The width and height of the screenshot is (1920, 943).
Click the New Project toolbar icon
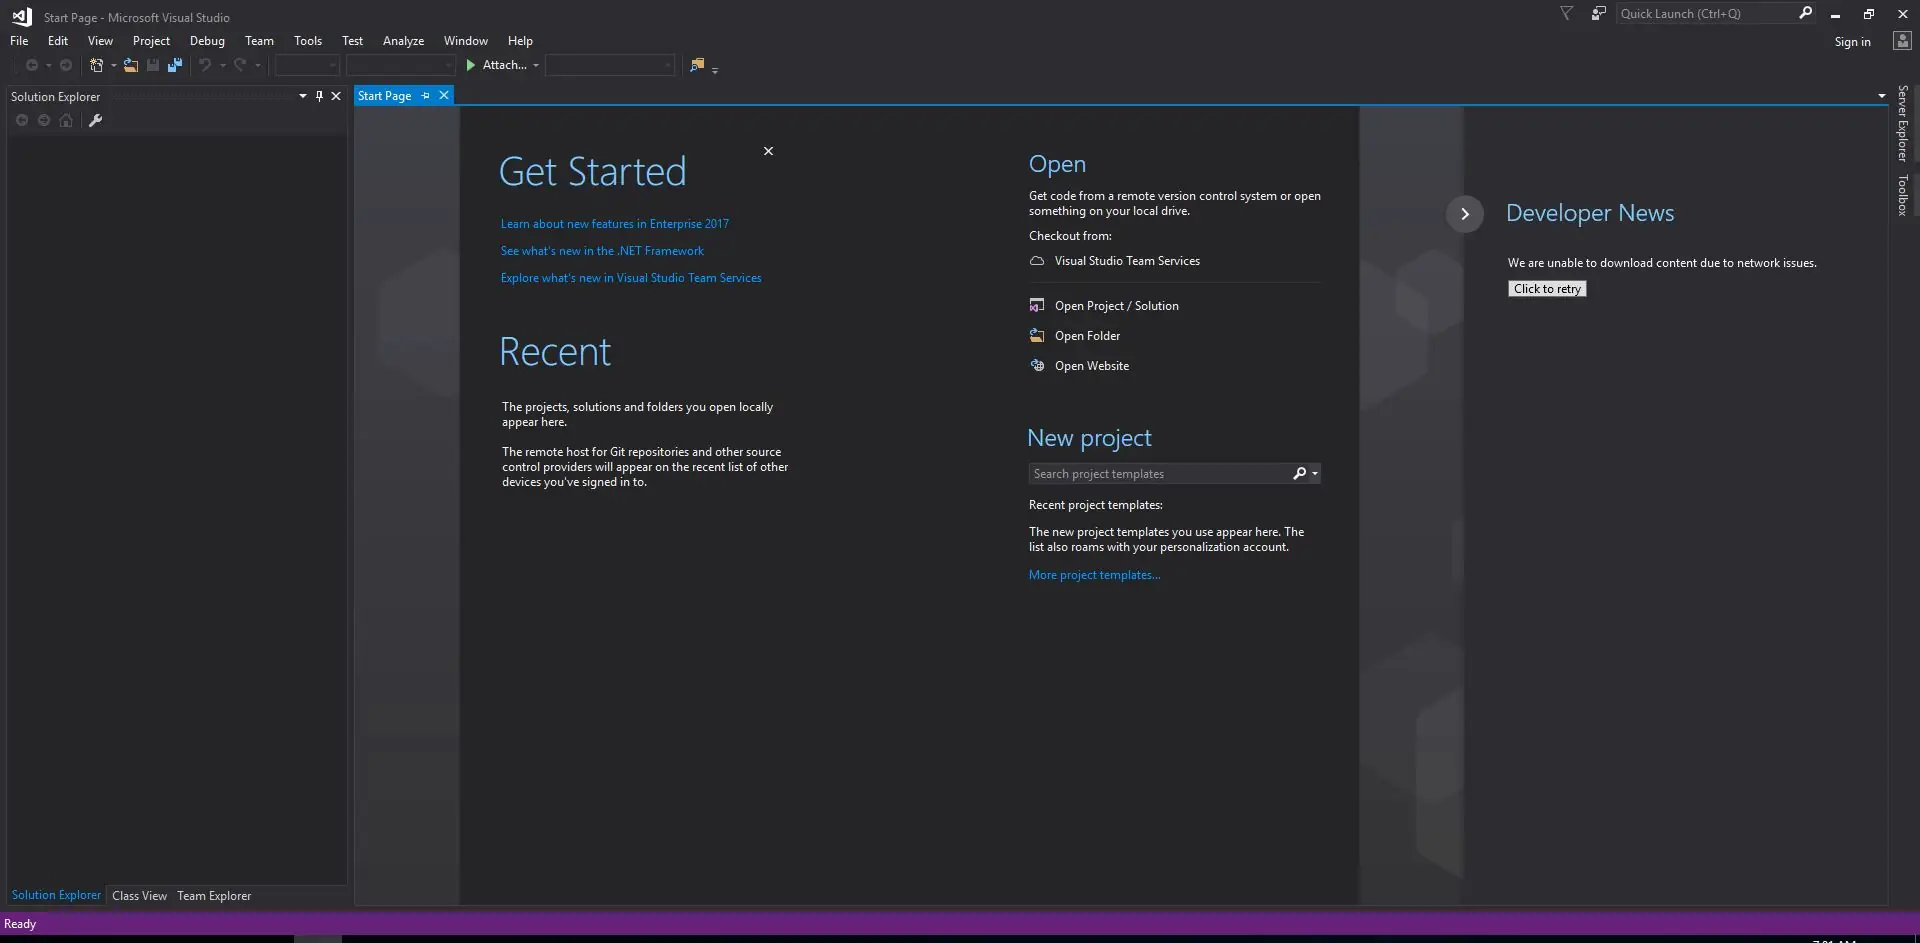pos(96,64)
